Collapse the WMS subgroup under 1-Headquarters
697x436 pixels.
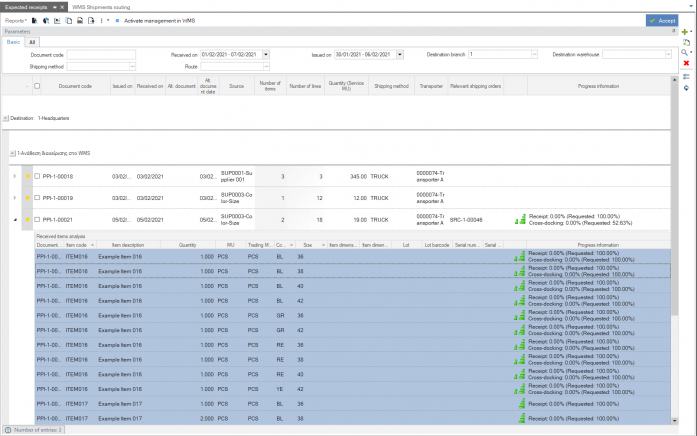[x=12, y=153]
